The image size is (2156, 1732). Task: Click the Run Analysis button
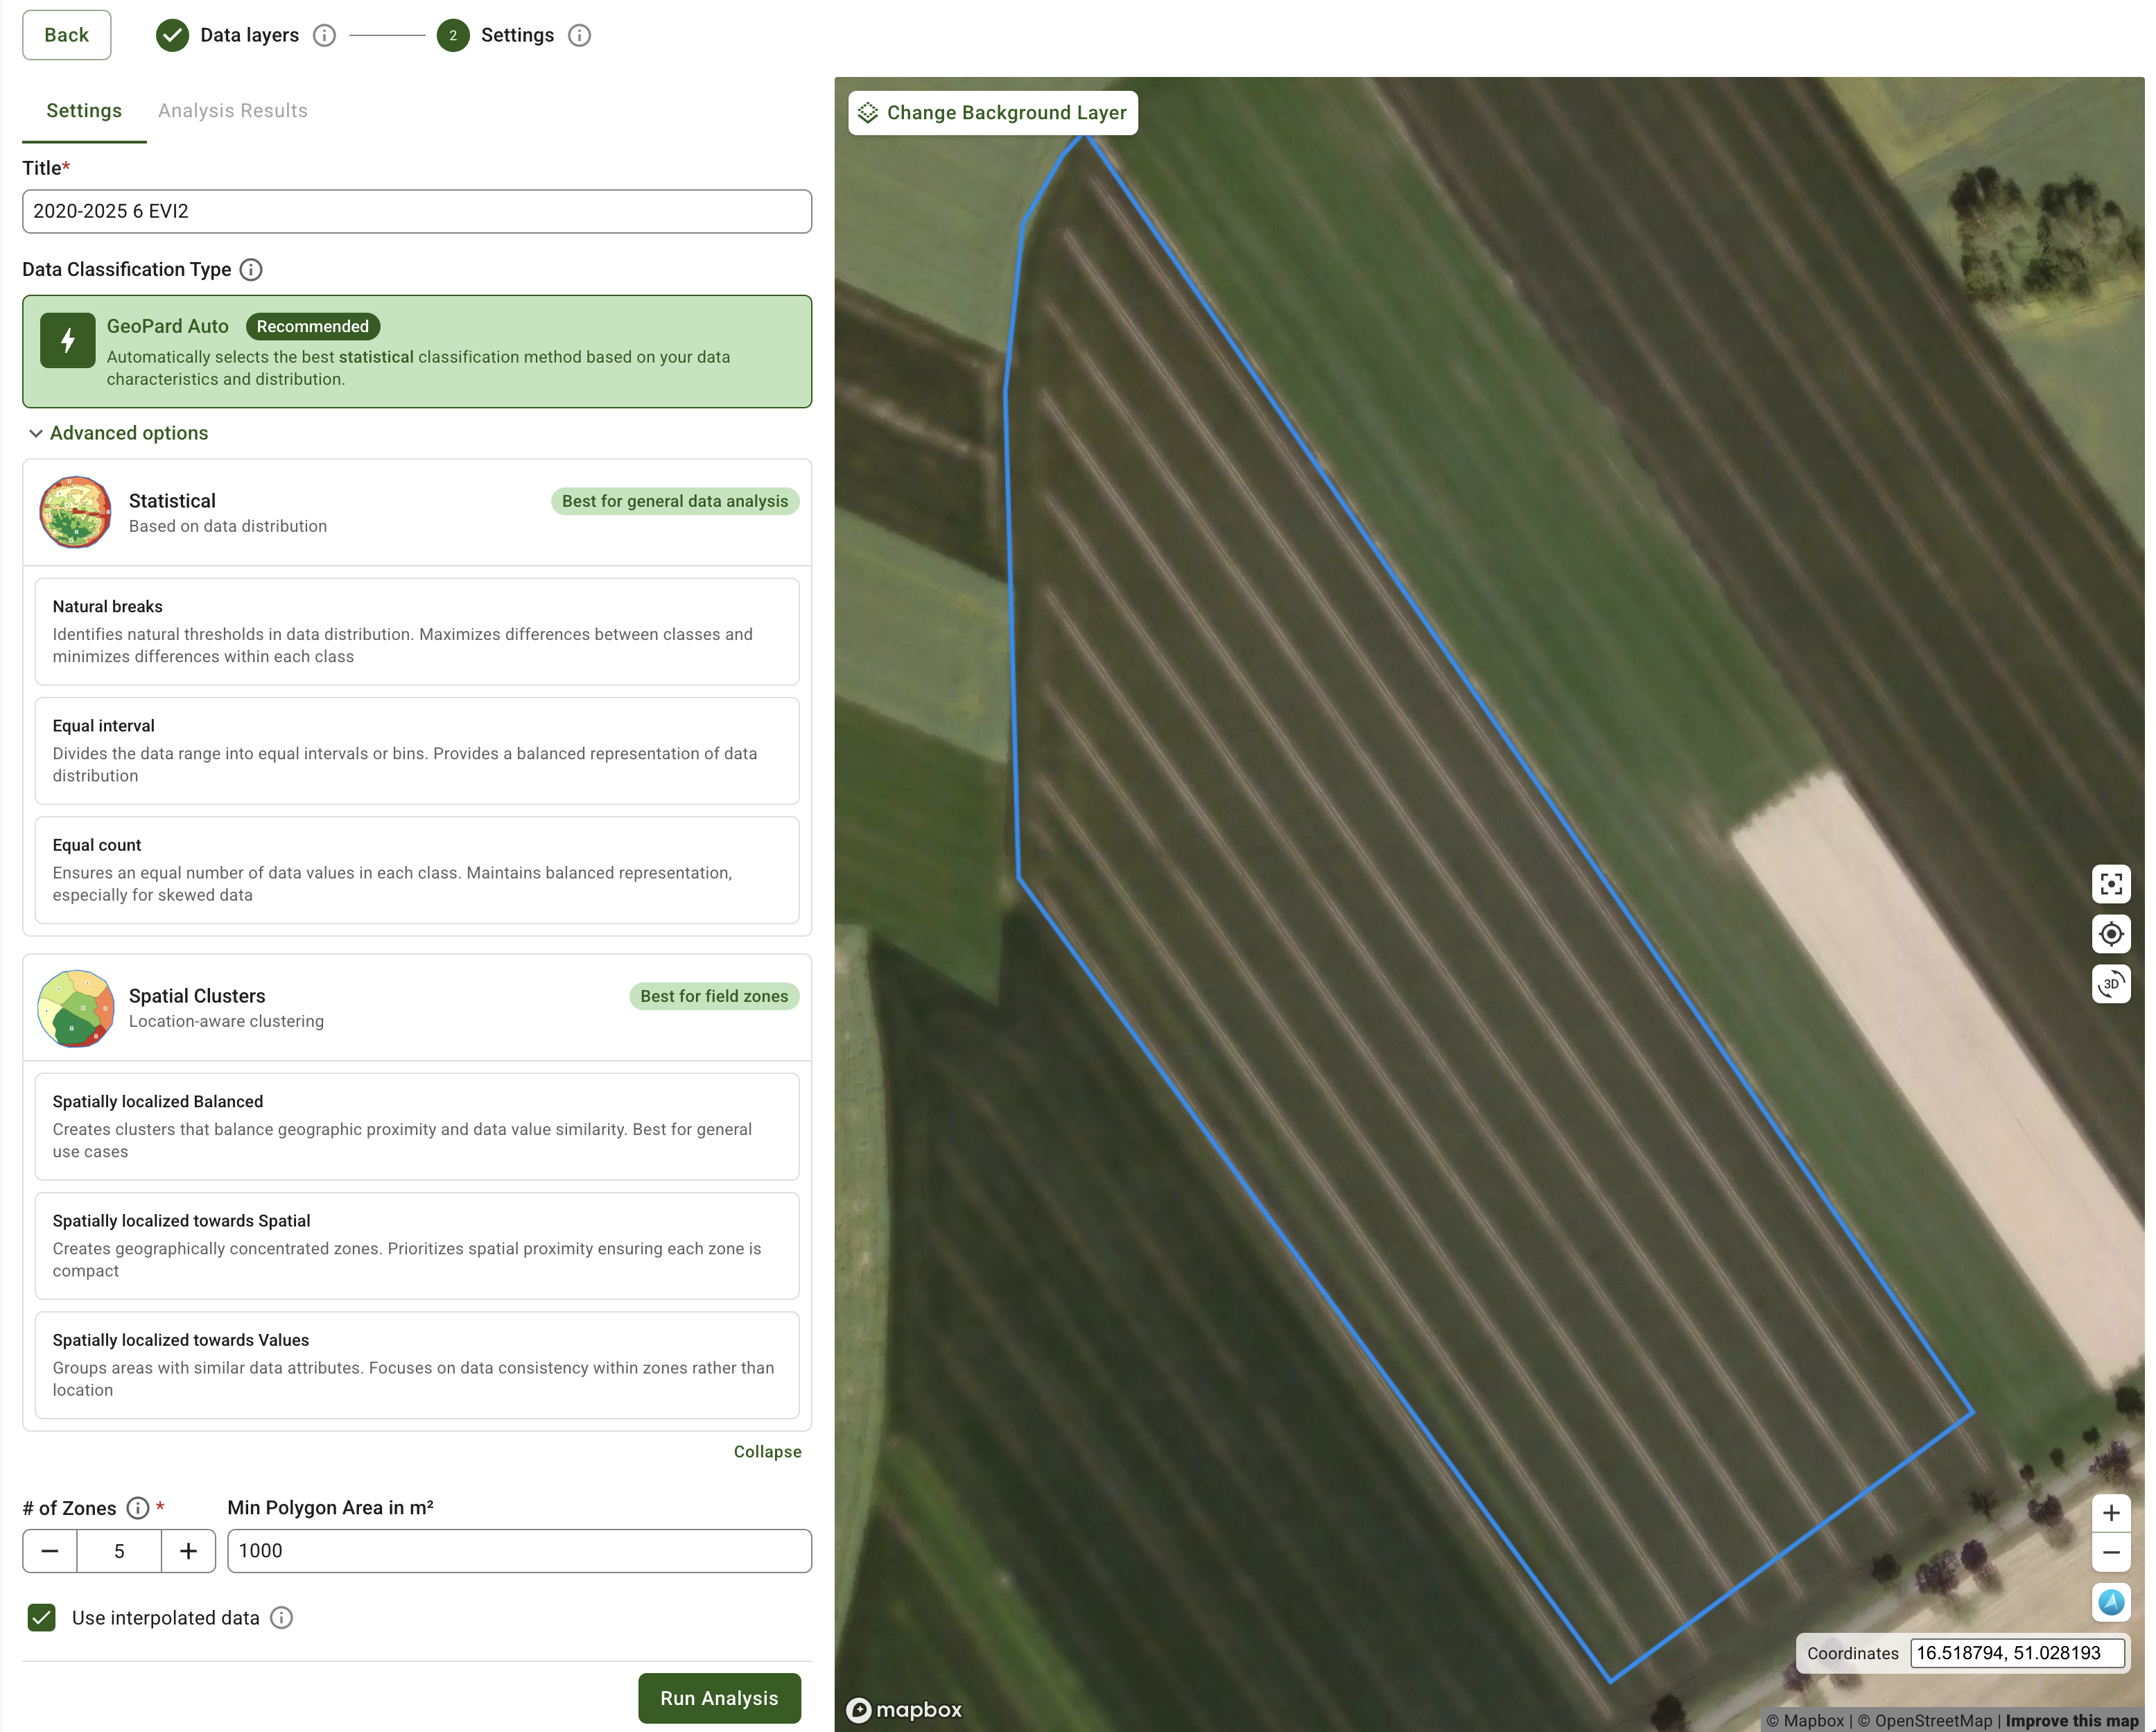pyautogui.click(x=718, y=1698)
